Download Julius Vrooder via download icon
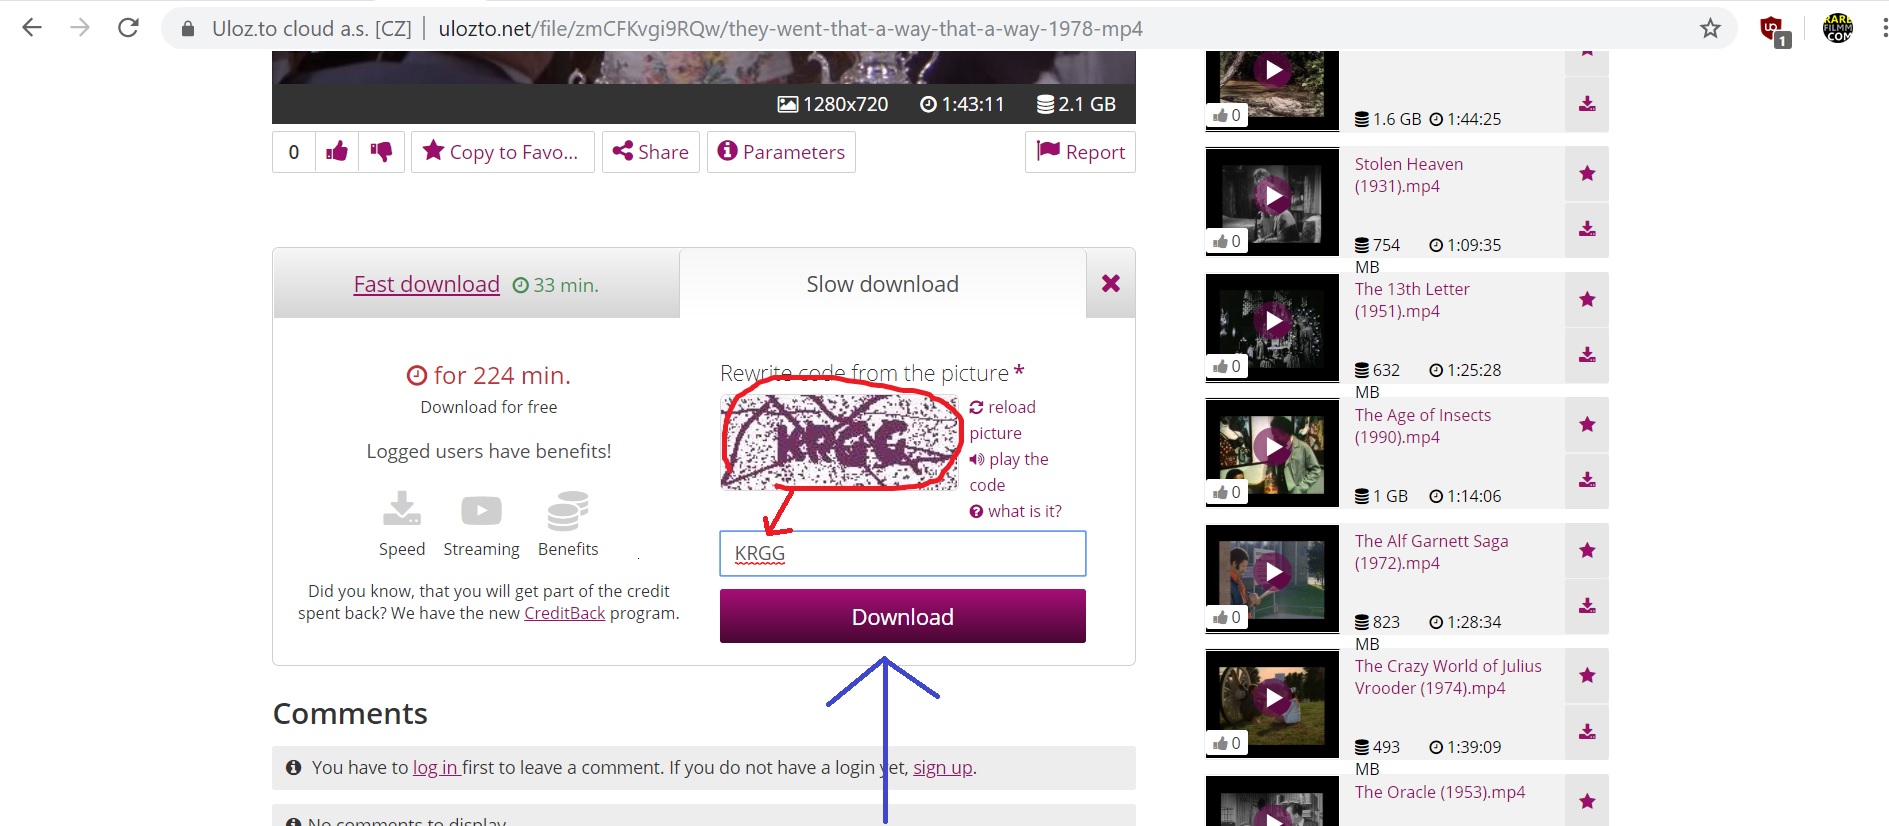 1587,732
